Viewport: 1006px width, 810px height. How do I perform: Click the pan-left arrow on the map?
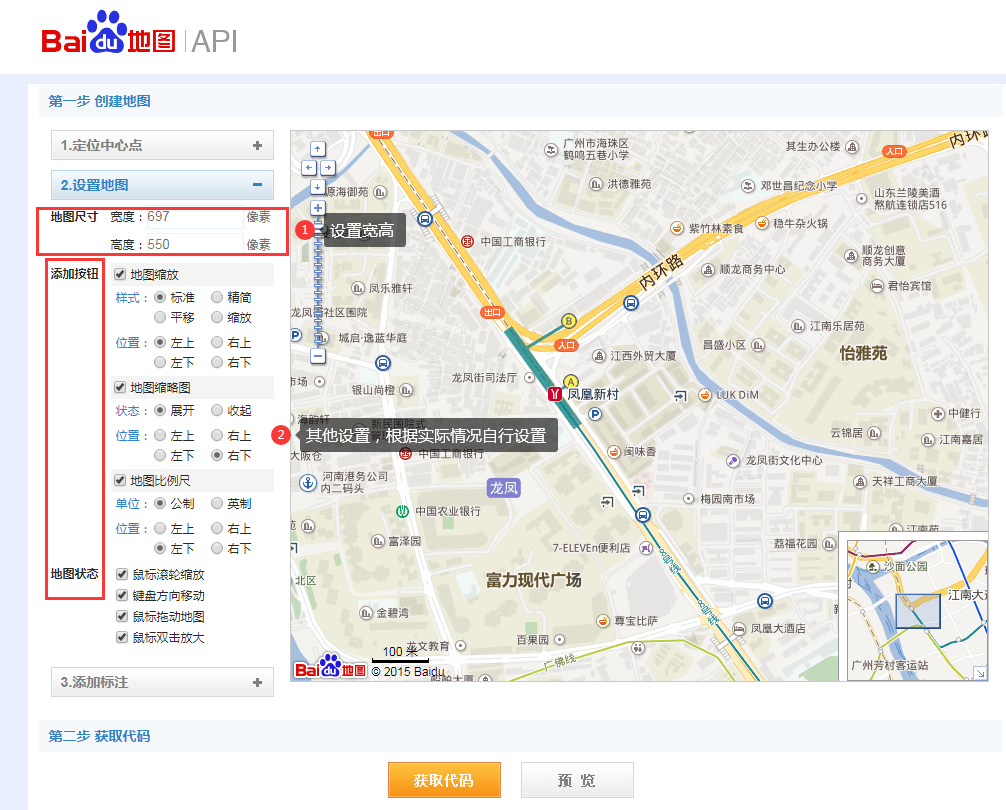[x=307, y=167]
